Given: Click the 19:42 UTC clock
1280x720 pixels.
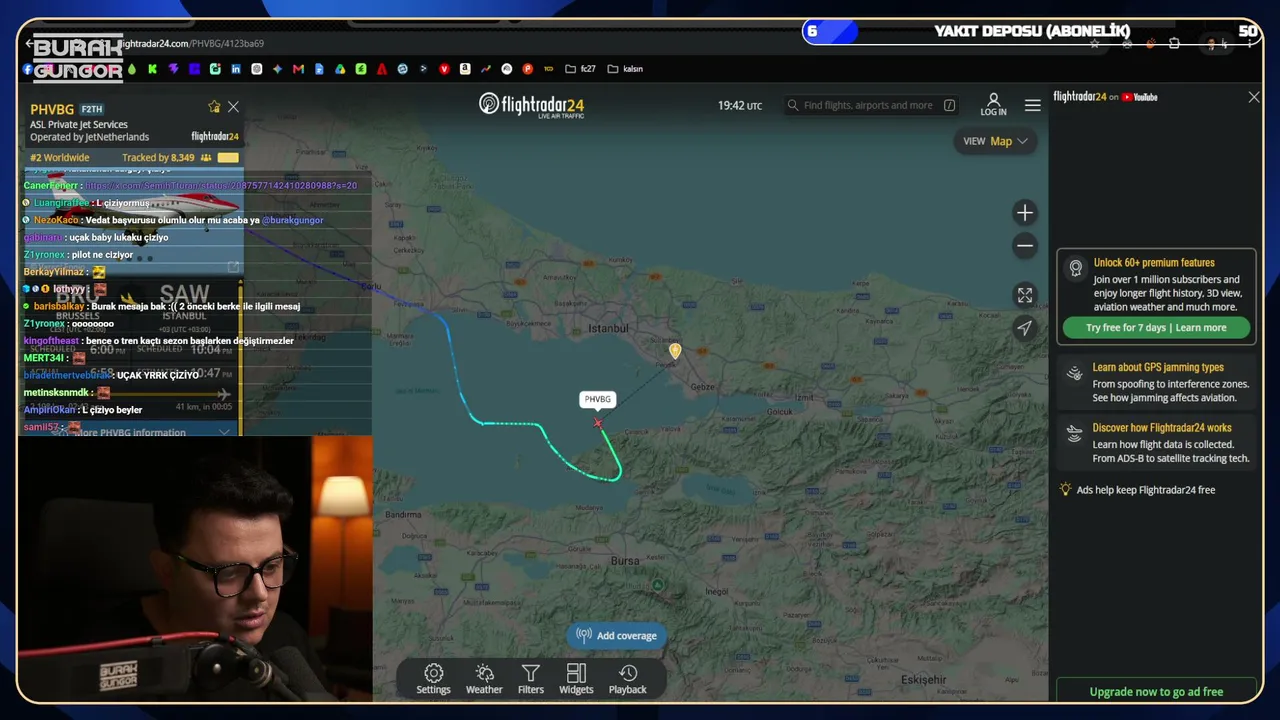Looking at the screenshot, I should tap(740, 105).
